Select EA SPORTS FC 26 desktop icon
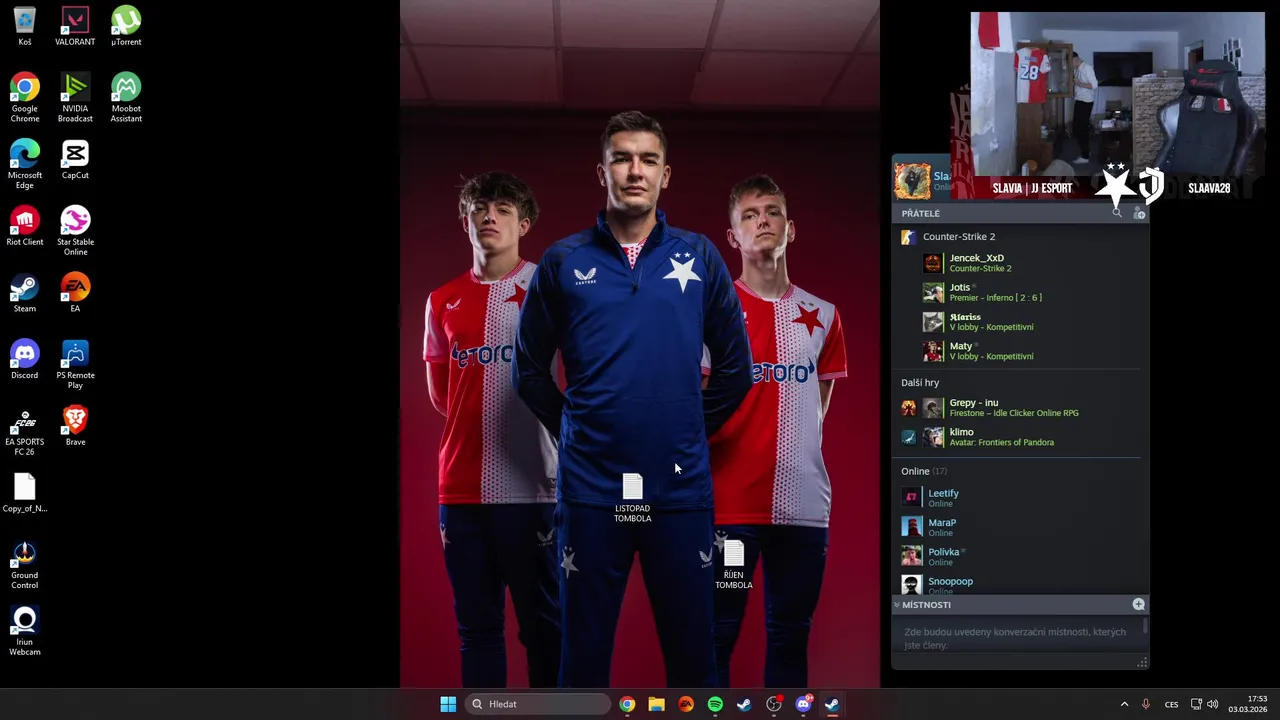Screen dimensions: 1280x720 coord(25,432)
